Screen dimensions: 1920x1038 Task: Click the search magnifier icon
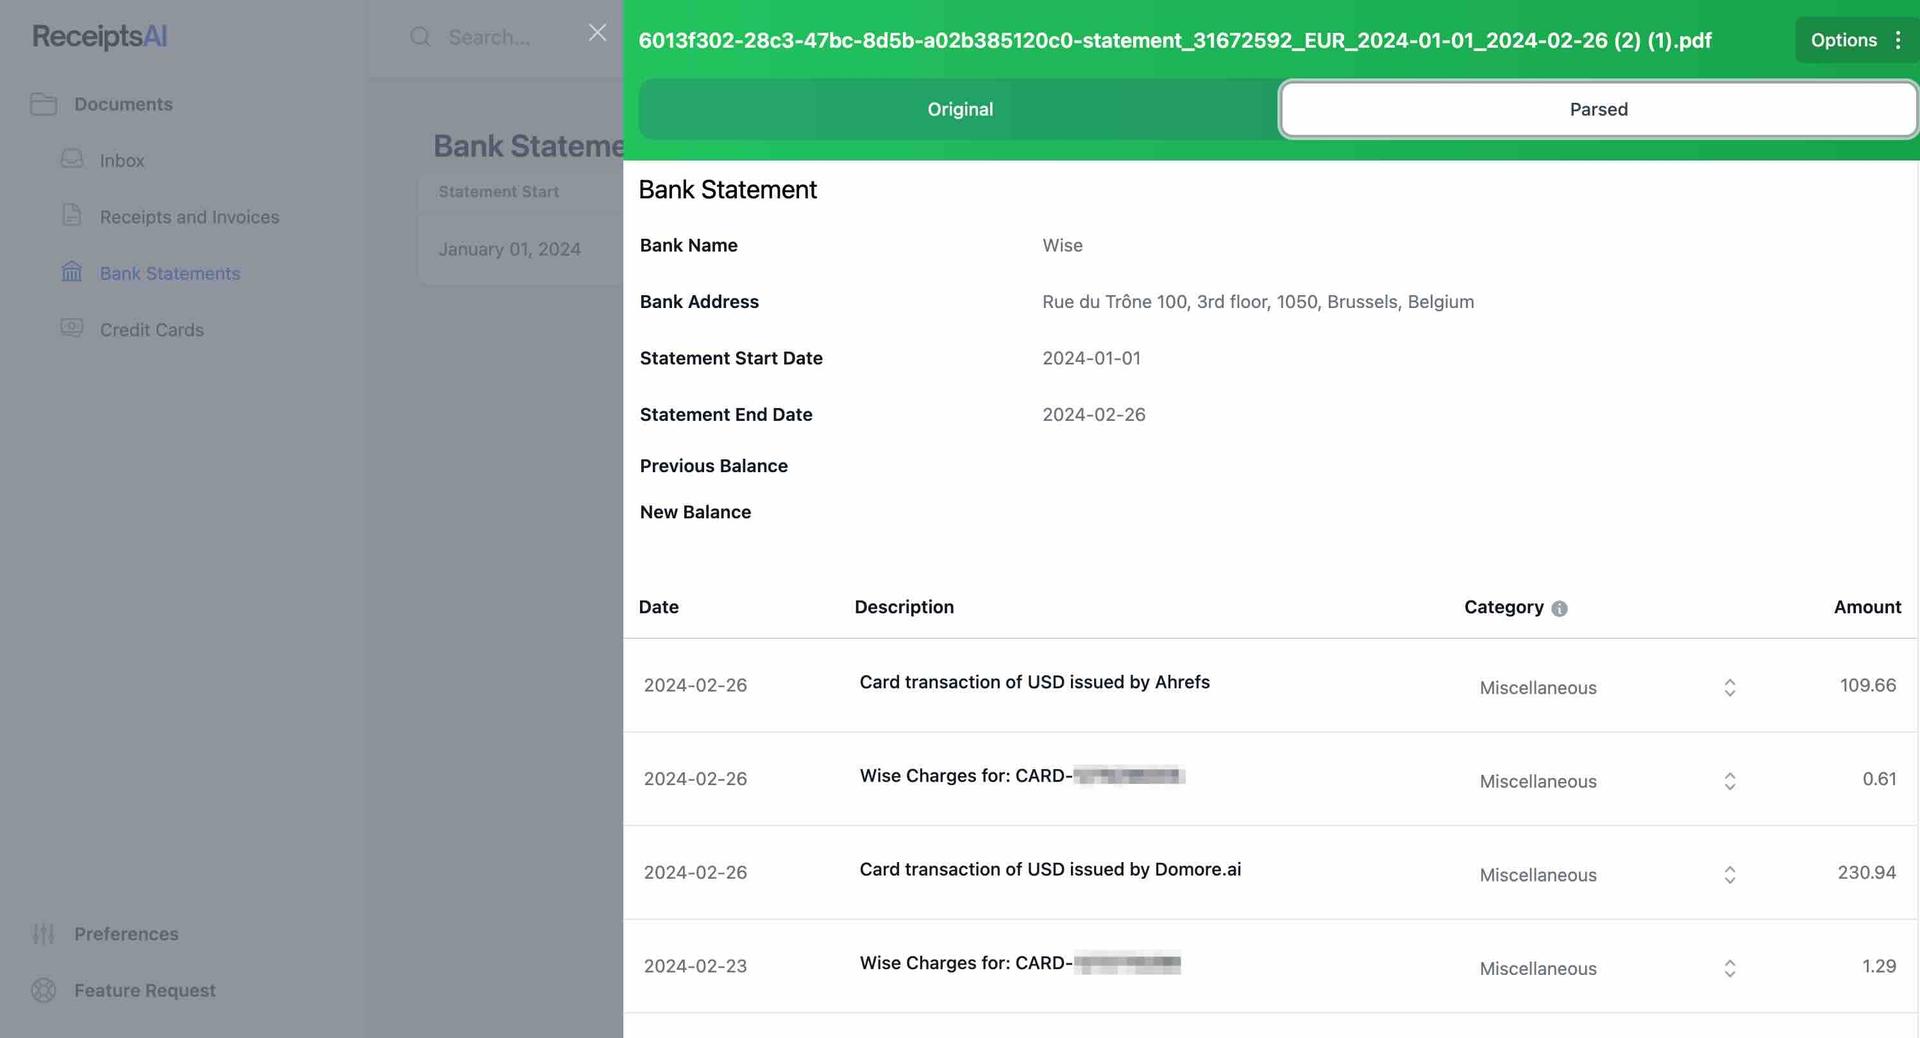(x=420, y=37)
